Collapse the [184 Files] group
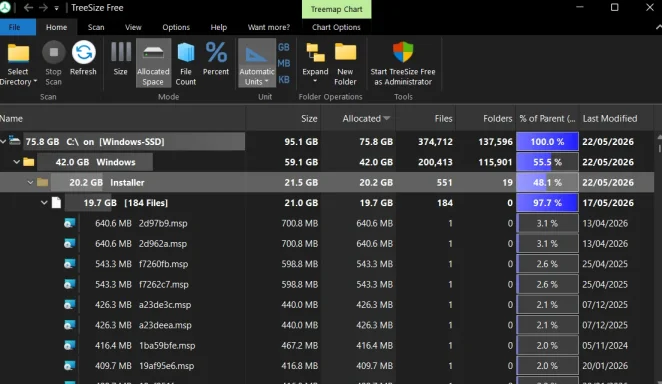662x384 pixels. (44, 203)
